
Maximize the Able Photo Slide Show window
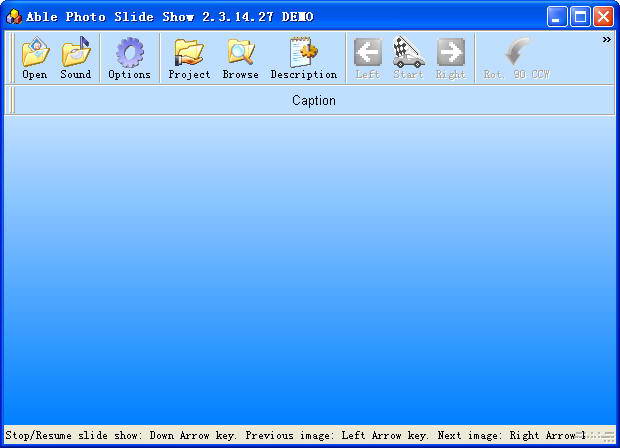pyautogui.click(x=580, y=17)
